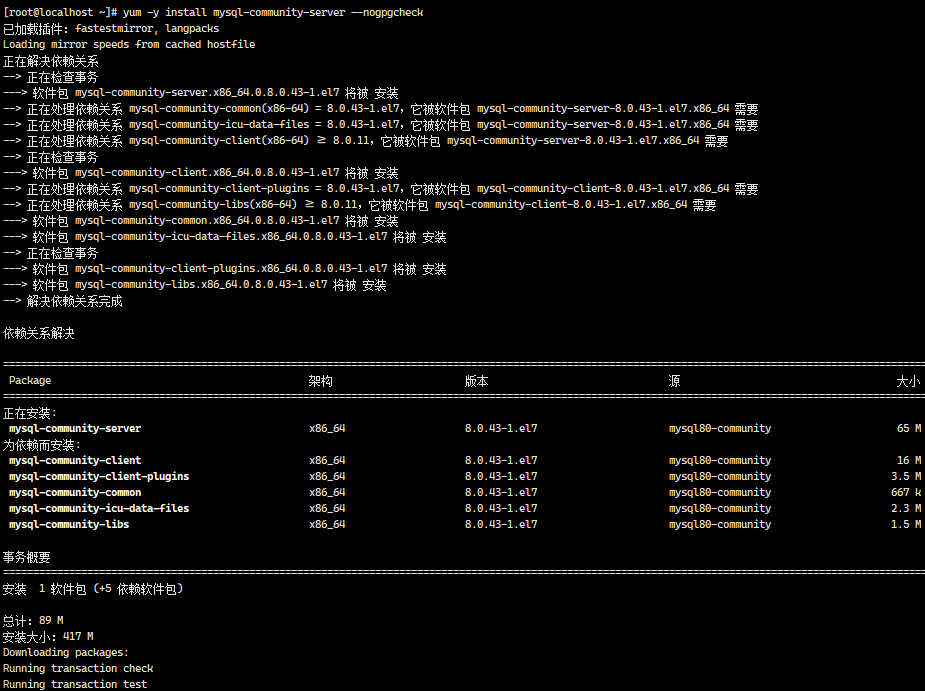Image resolution: width=925 pixels, height=691 pixels.
Task: Click dependency line 'mysql-community-libs(x86-64) ≥ 8.0.11'
Action: [x=360, y=205]
